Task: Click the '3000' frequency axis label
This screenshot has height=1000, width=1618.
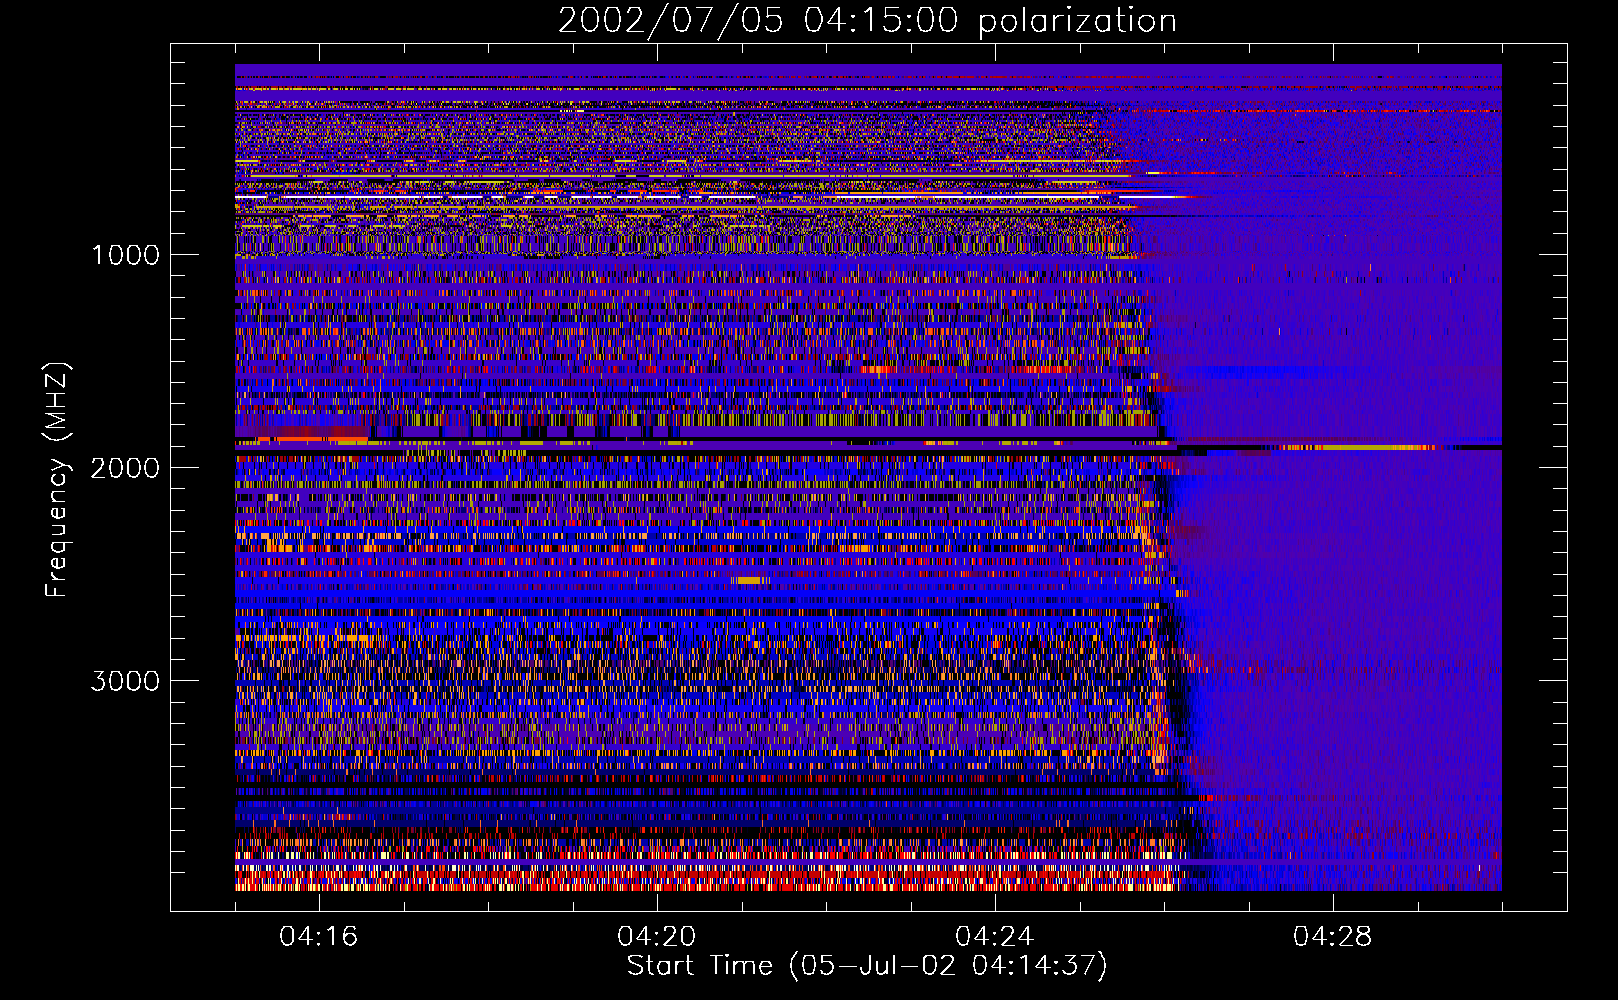Action: [x=125, y=681]
